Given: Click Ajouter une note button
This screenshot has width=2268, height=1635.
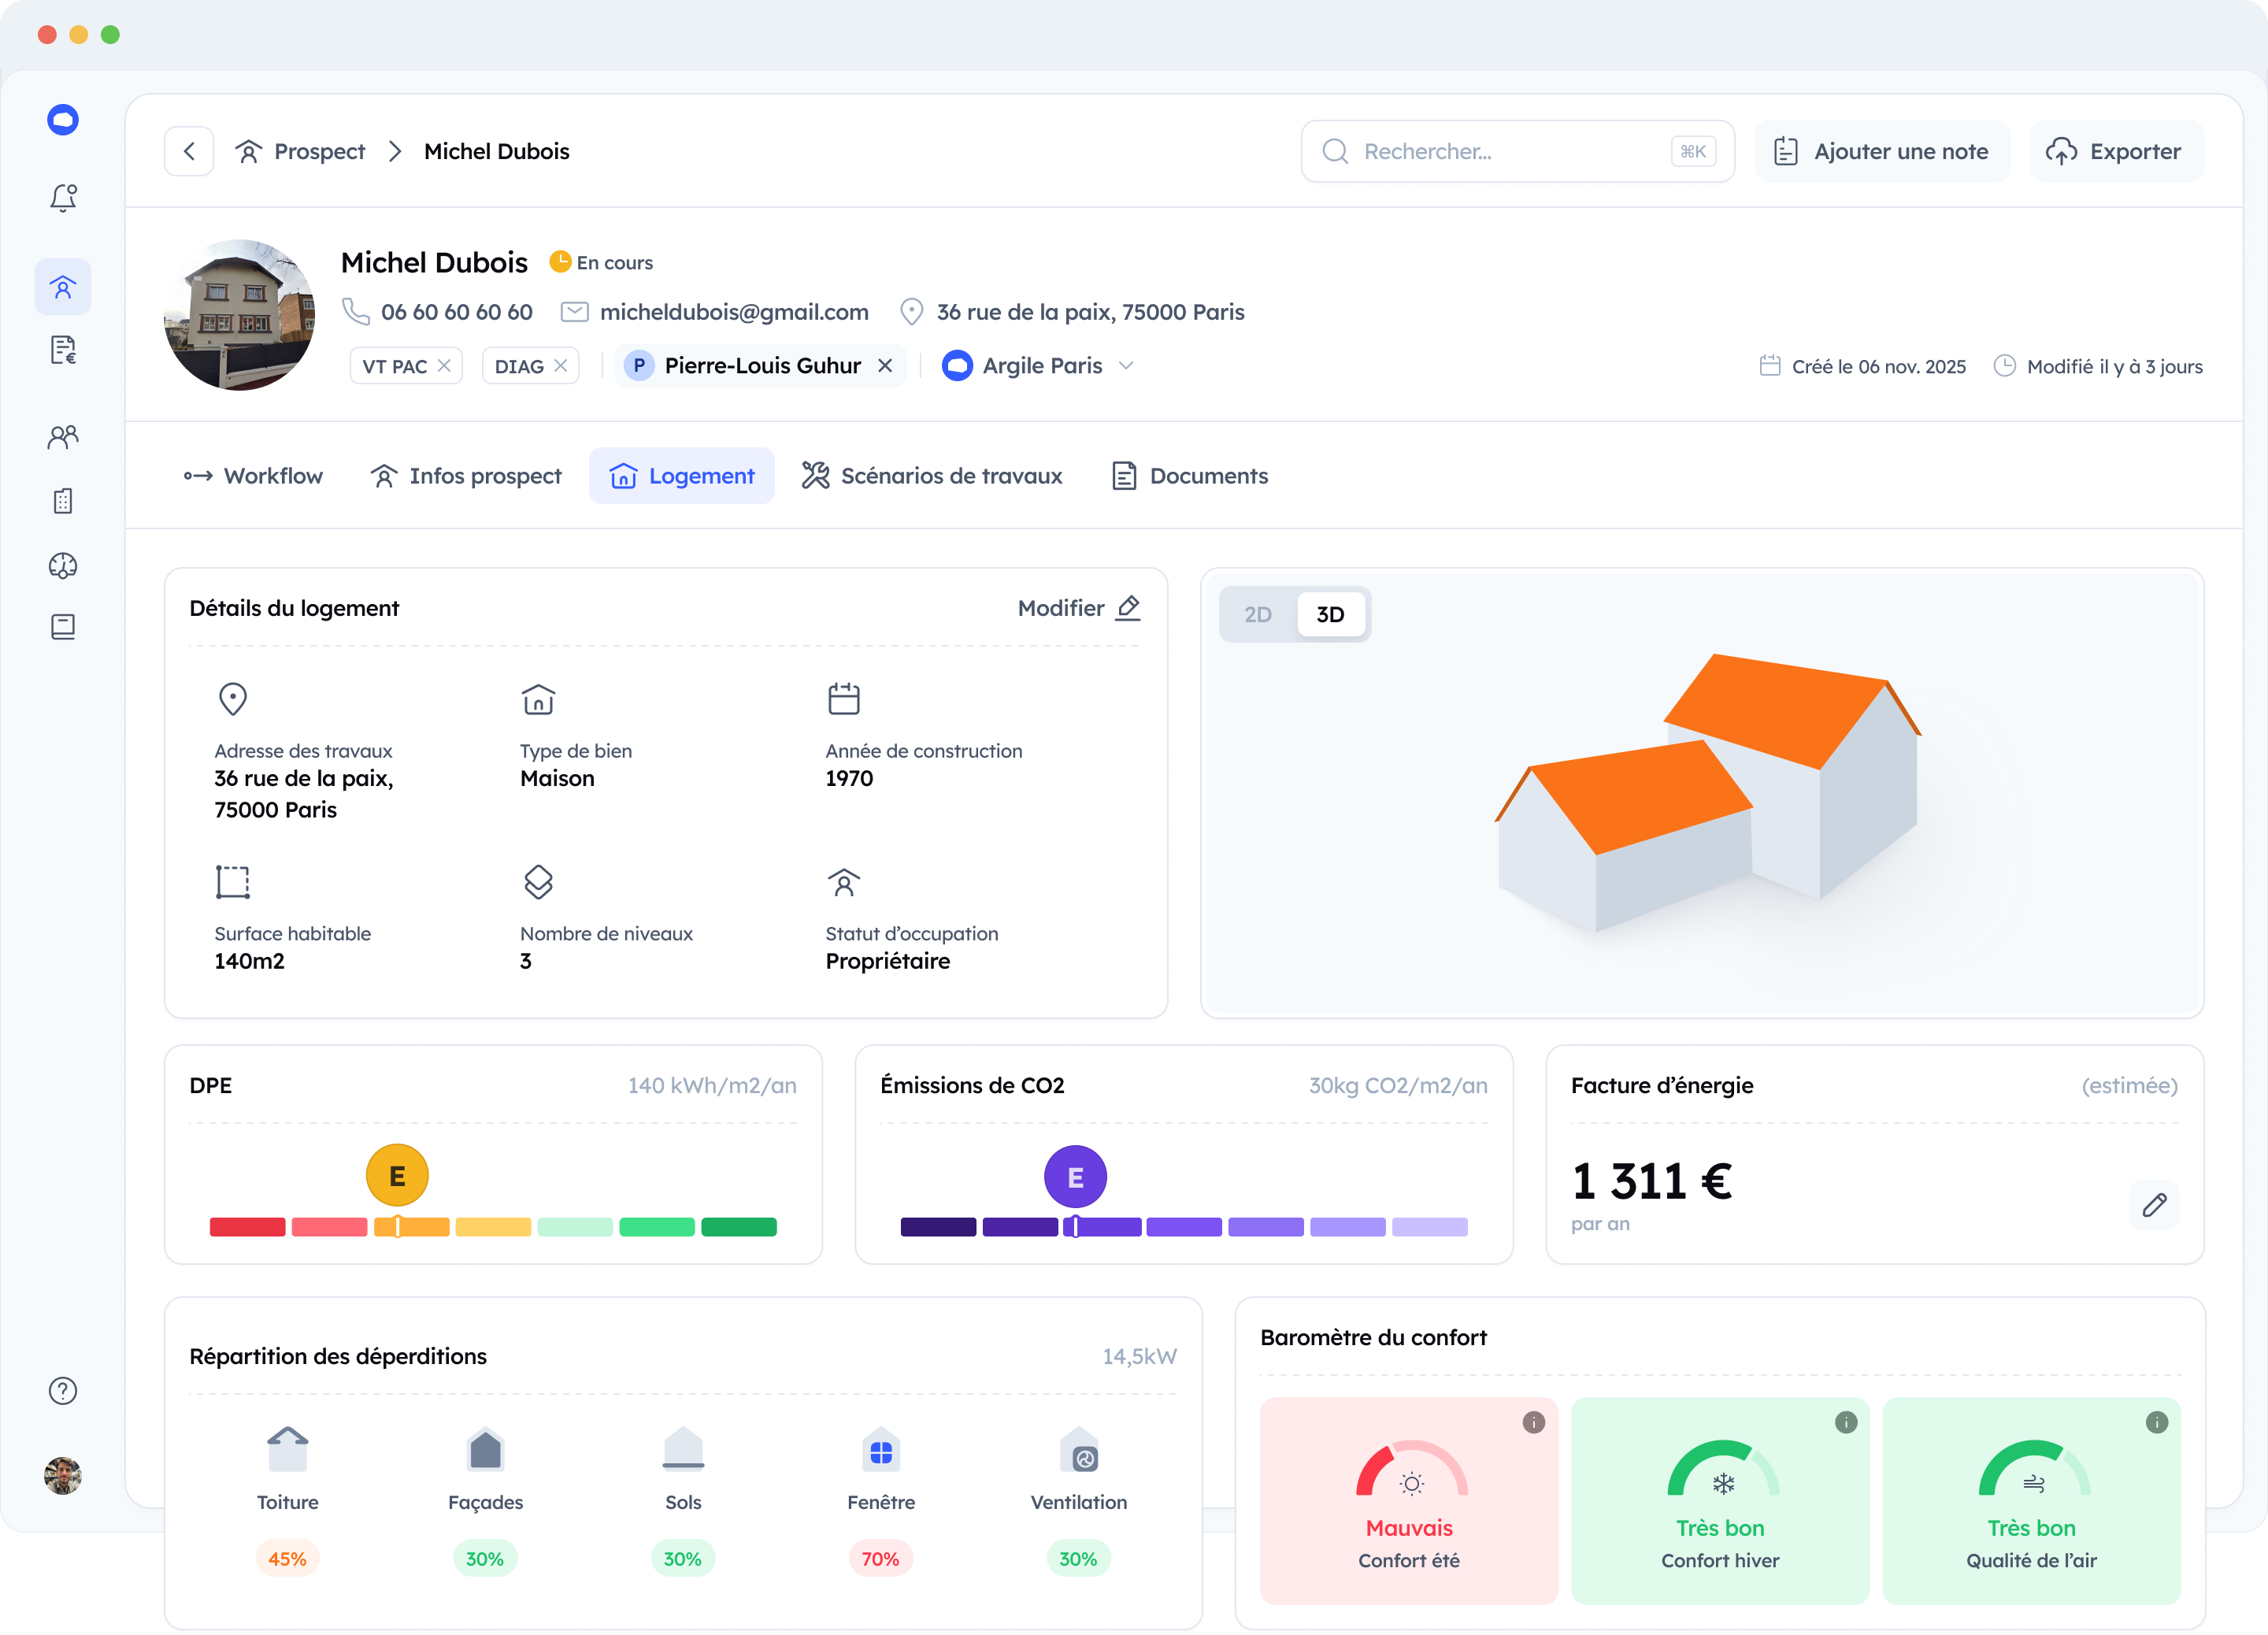Looking at the screenshot, I should click(1881, 151).
